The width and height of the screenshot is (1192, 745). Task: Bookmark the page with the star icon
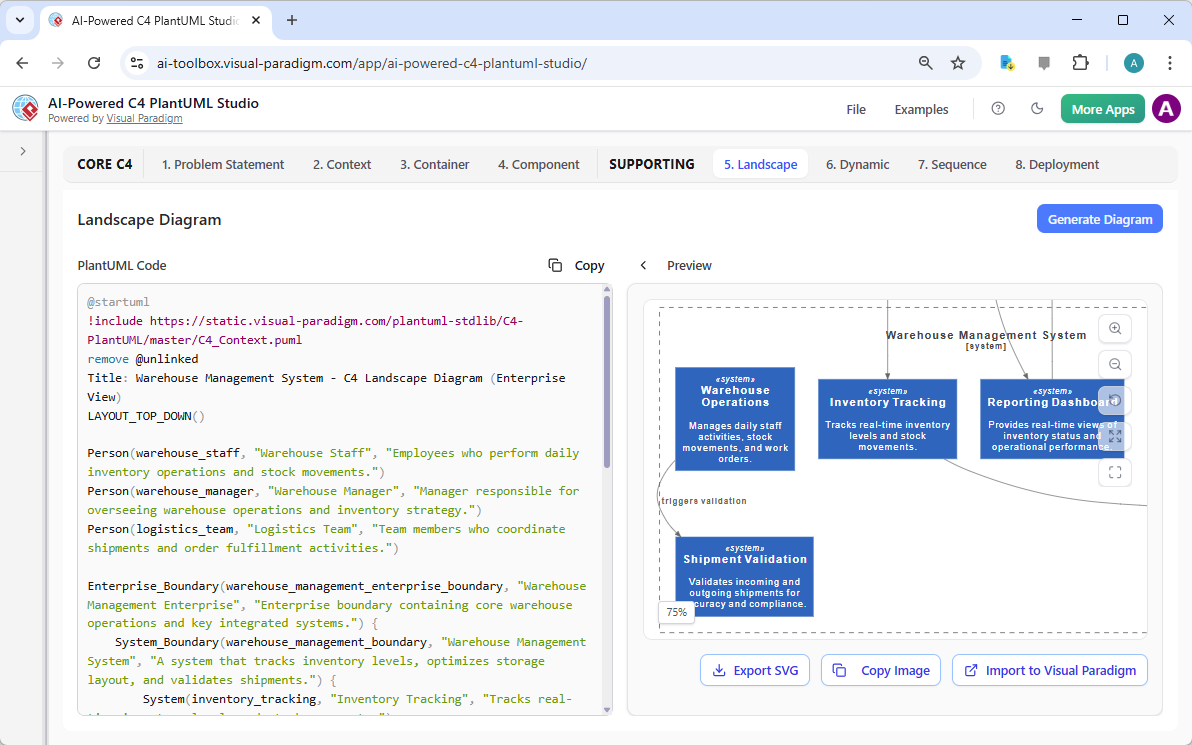(x=958, y=62)
